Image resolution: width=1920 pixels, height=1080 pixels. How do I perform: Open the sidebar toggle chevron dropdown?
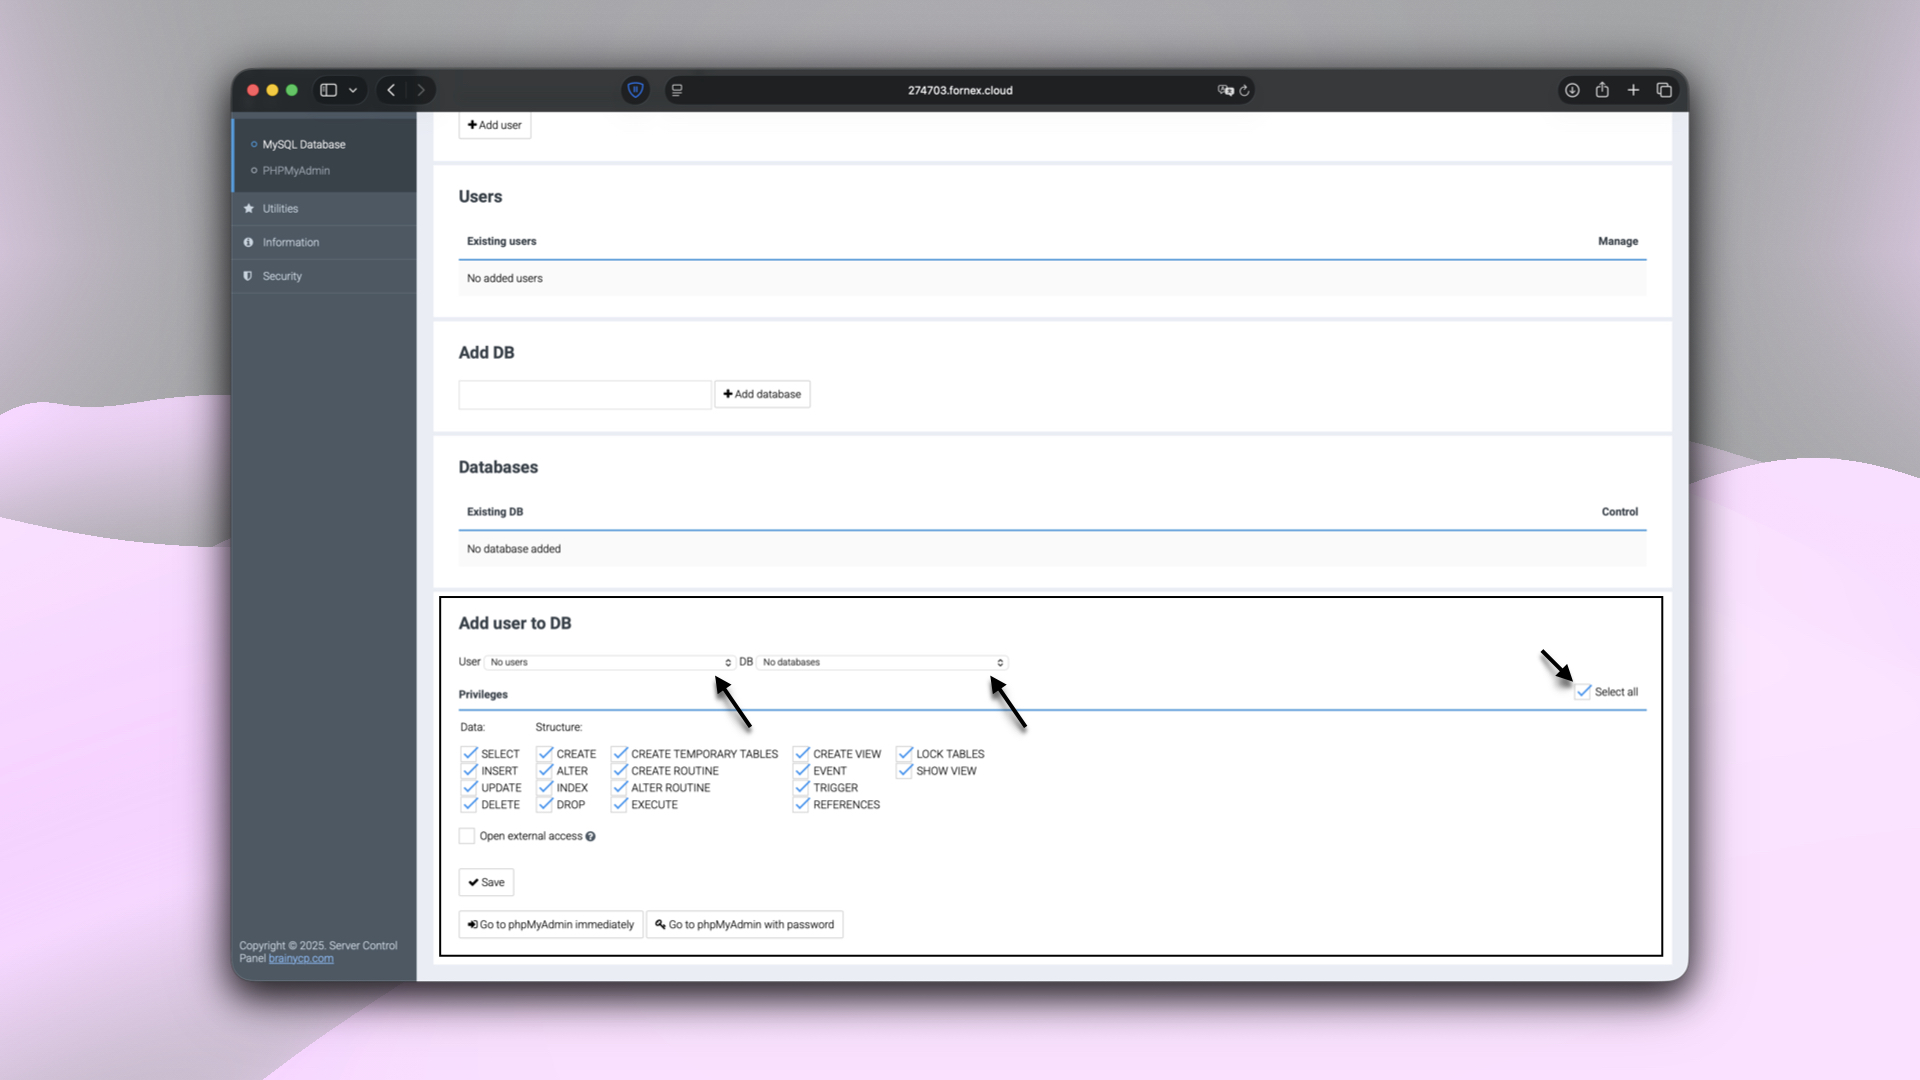(352, 90)
